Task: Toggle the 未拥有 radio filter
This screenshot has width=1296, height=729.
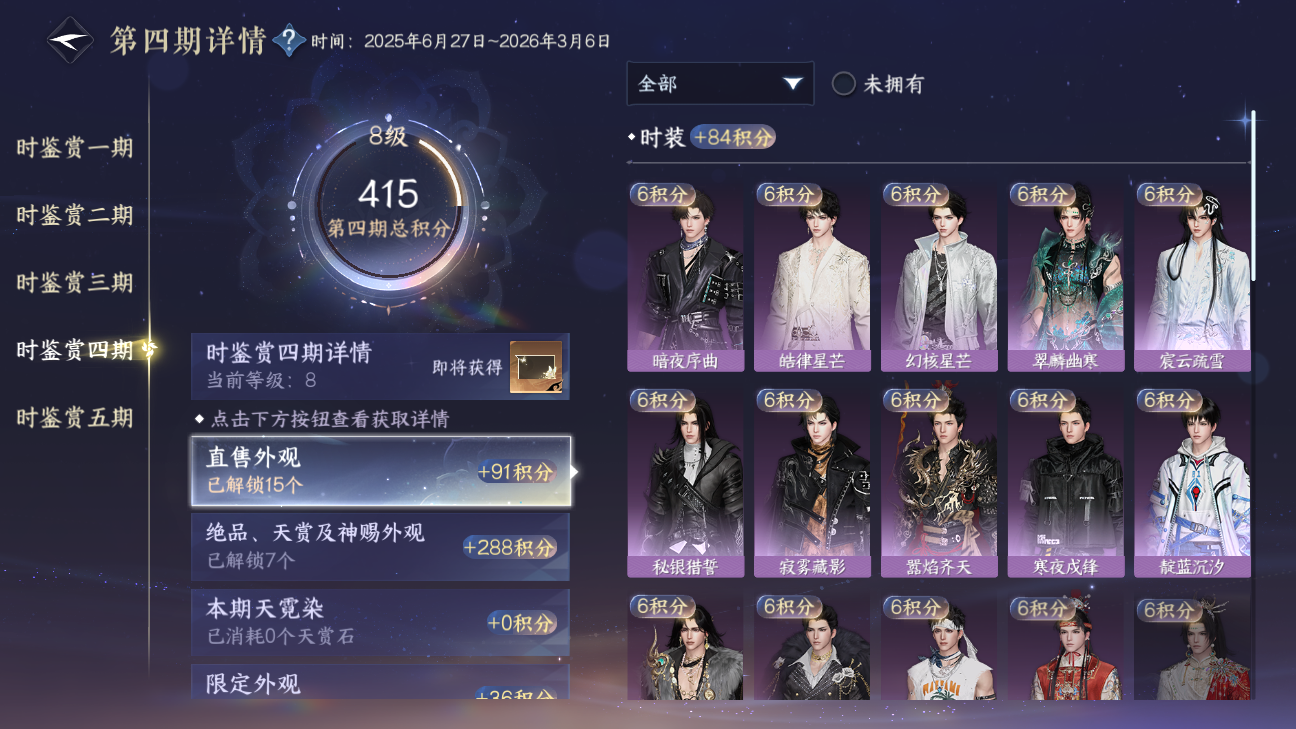Action: click(x=878, y=84)
